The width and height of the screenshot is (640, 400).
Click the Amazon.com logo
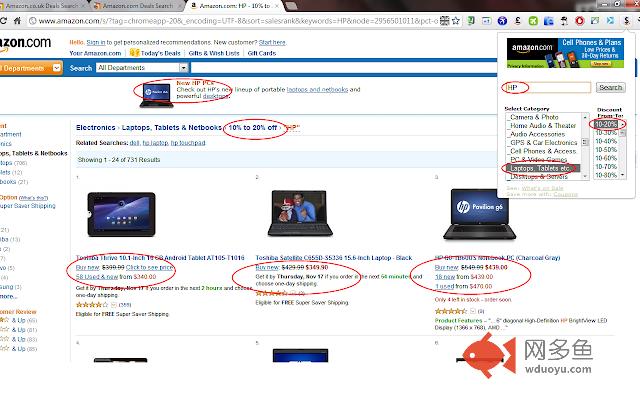25,44
